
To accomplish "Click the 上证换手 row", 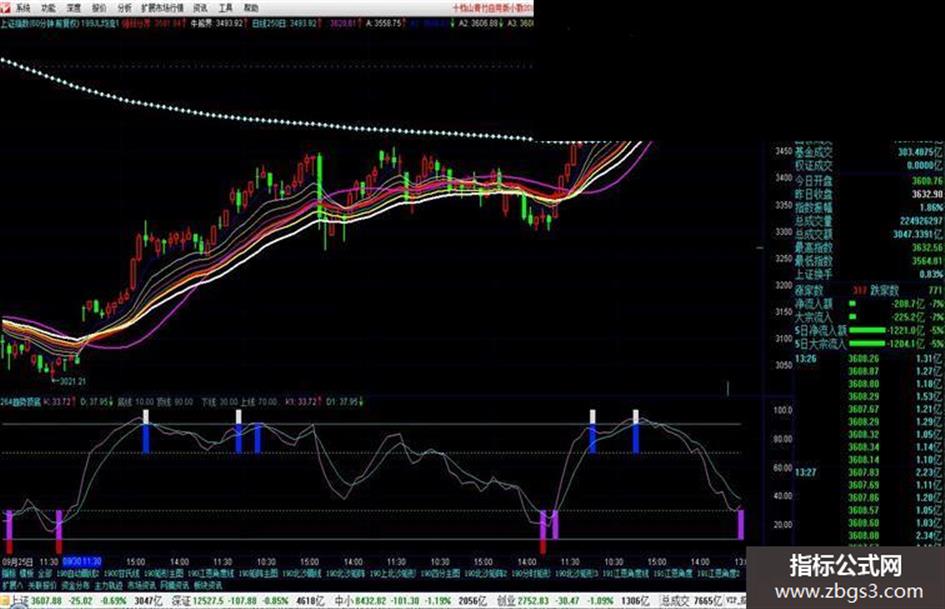I will (x=868, y=274).
